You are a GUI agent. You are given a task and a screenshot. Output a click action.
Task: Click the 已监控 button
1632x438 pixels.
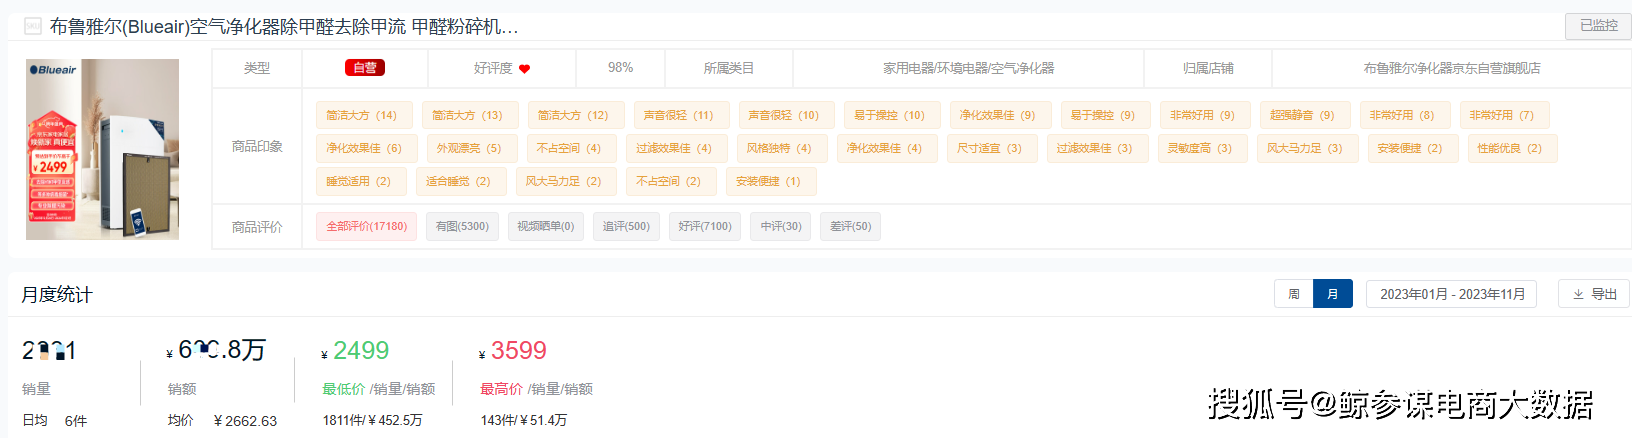point(1598,26)
